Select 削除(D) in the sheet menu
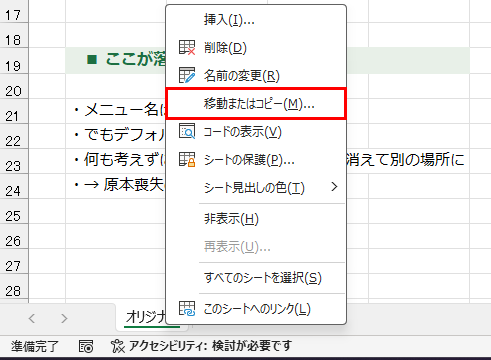 (x=256, y=48)
